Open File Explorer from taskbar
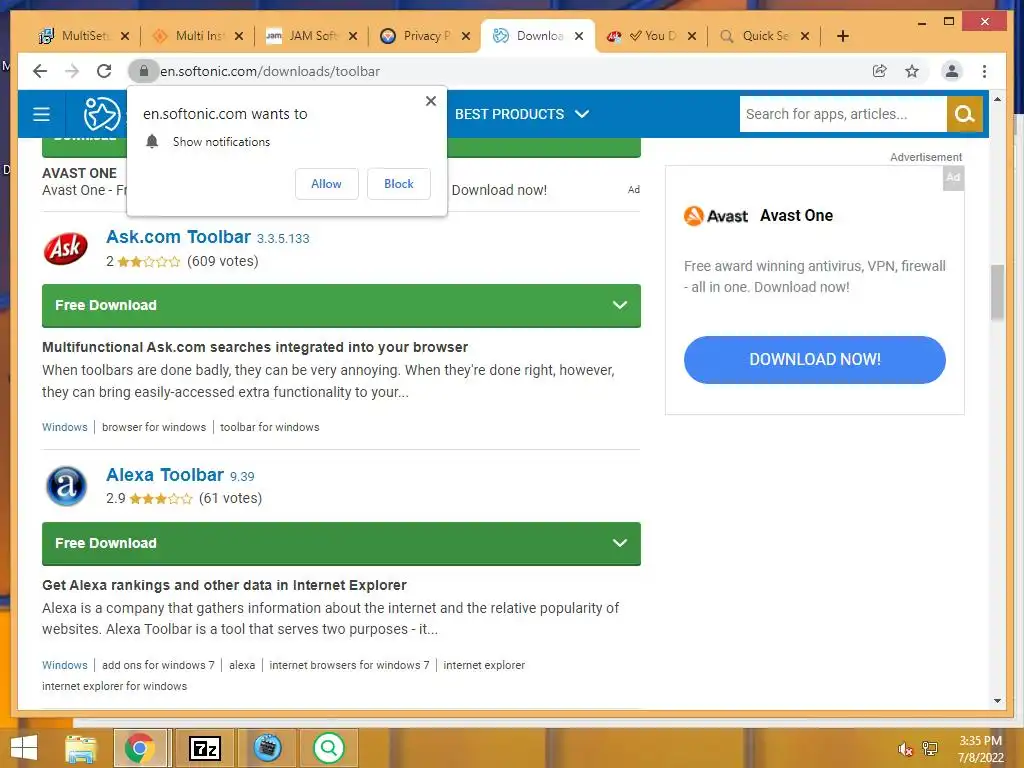1024x768 pixels. tap(81, 748)
